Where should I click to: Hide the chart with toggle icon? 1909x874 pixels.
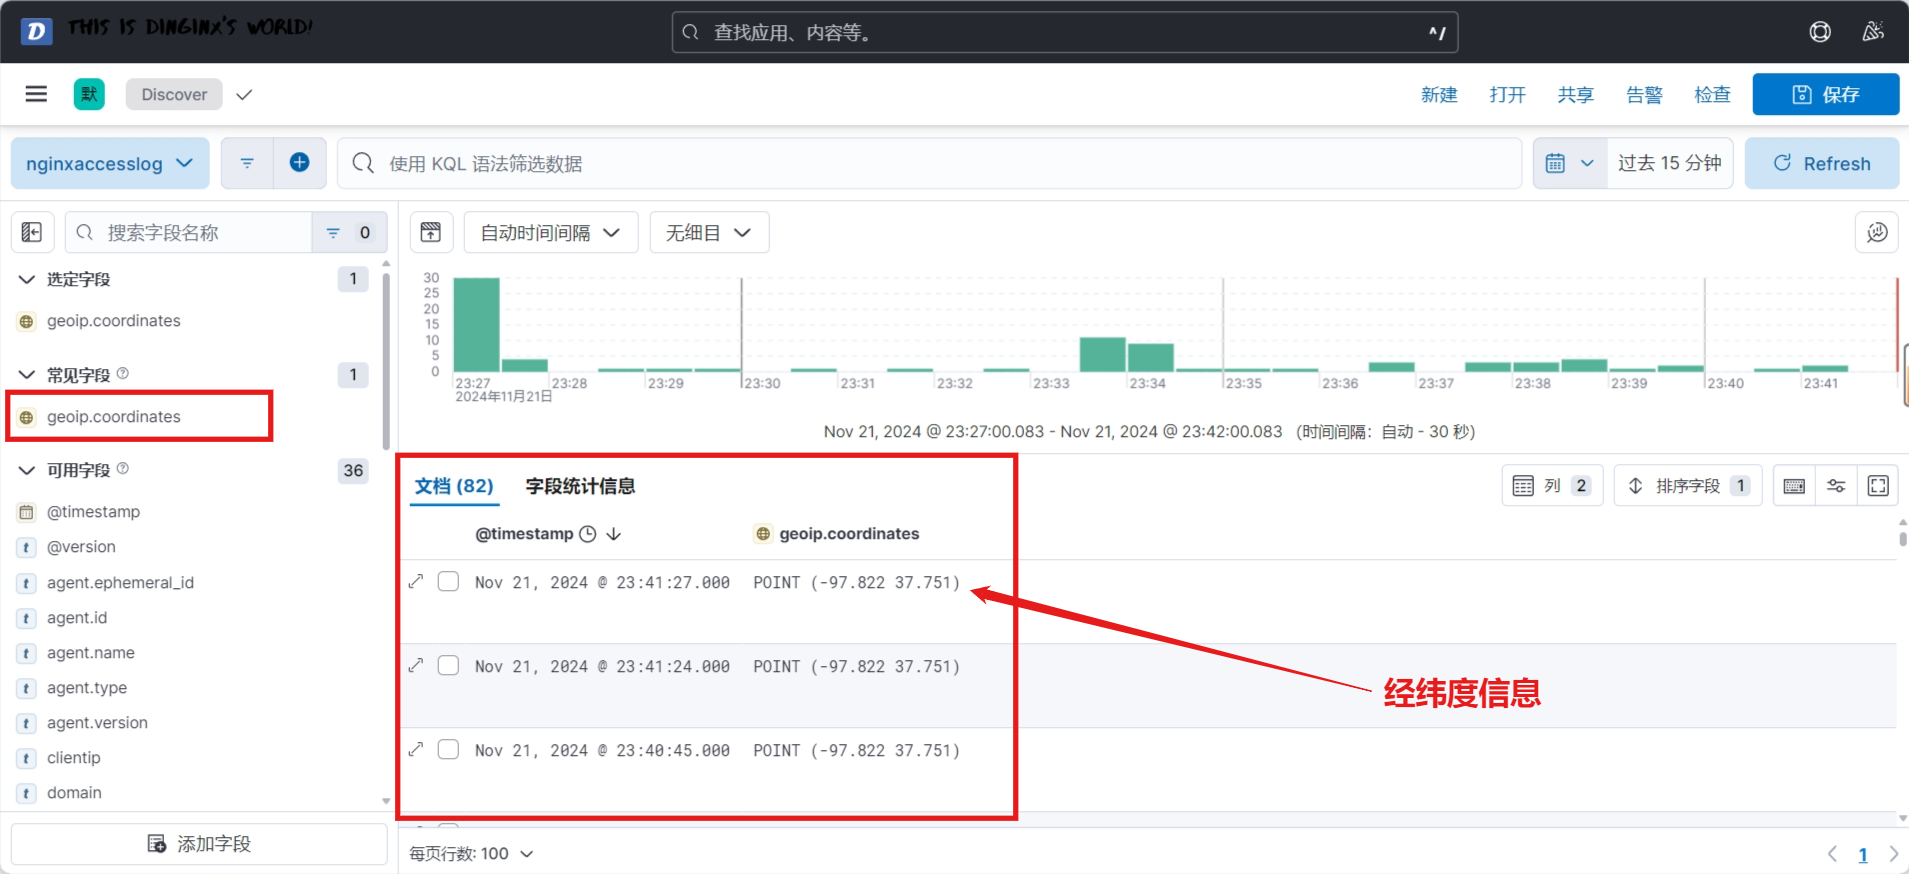431,232
